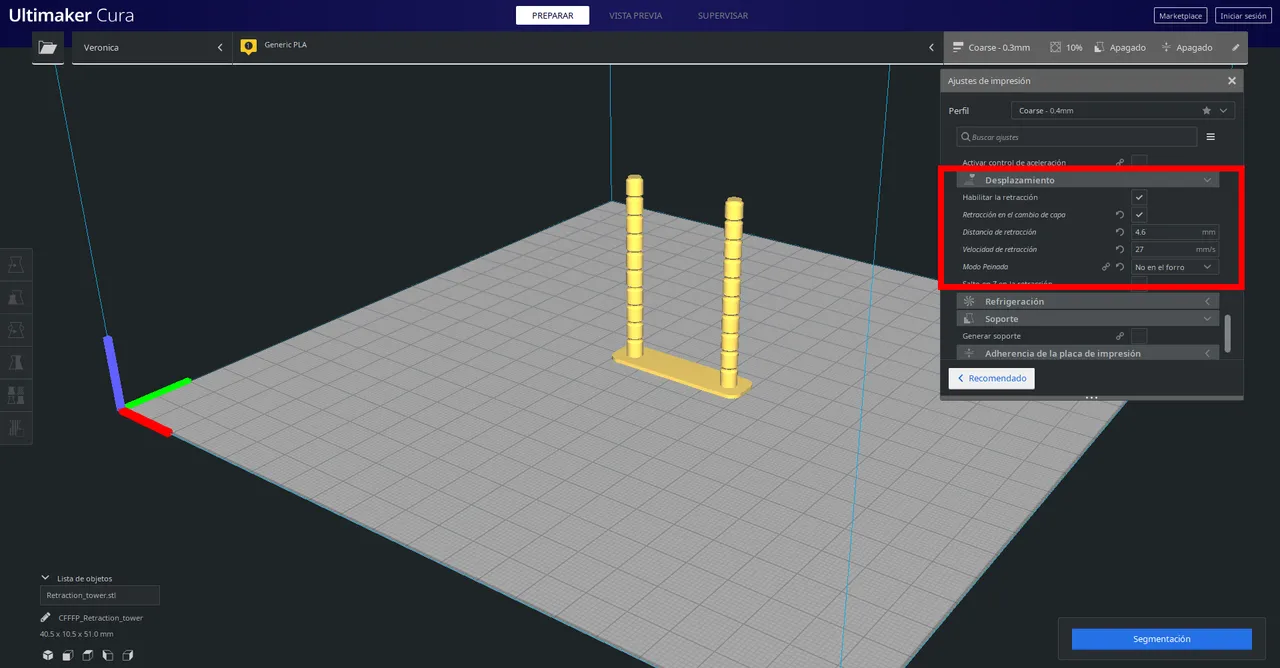The image size is (1280, 668).
Task: Switch to left side view cube icon
Action: click(x=107, y=656)
